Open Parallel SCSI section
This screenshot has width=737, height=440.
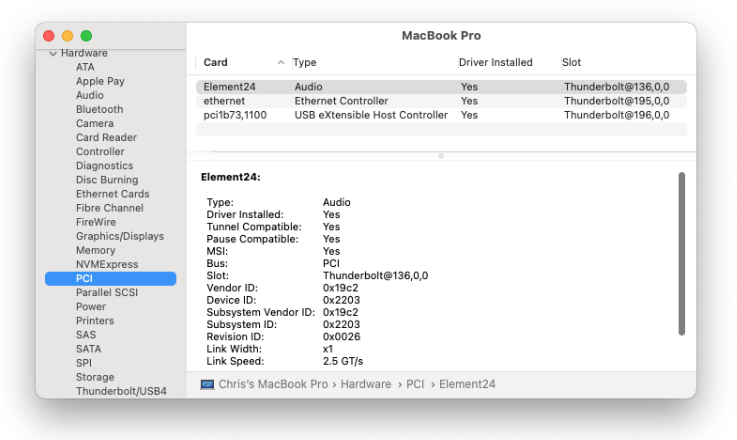(x=107, y=293)
